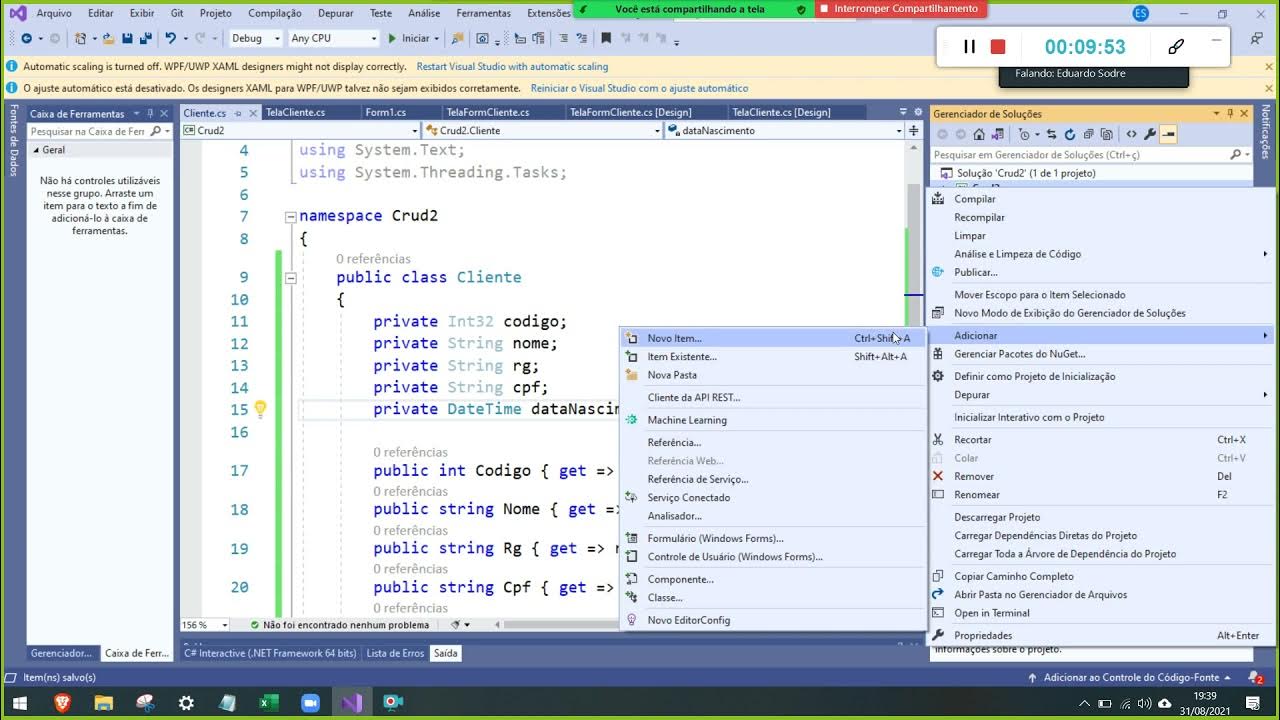The width and height of the screenshot is (1280, 720).
Task: Collapse the public class Cliente block
Action: click(290, 278)
